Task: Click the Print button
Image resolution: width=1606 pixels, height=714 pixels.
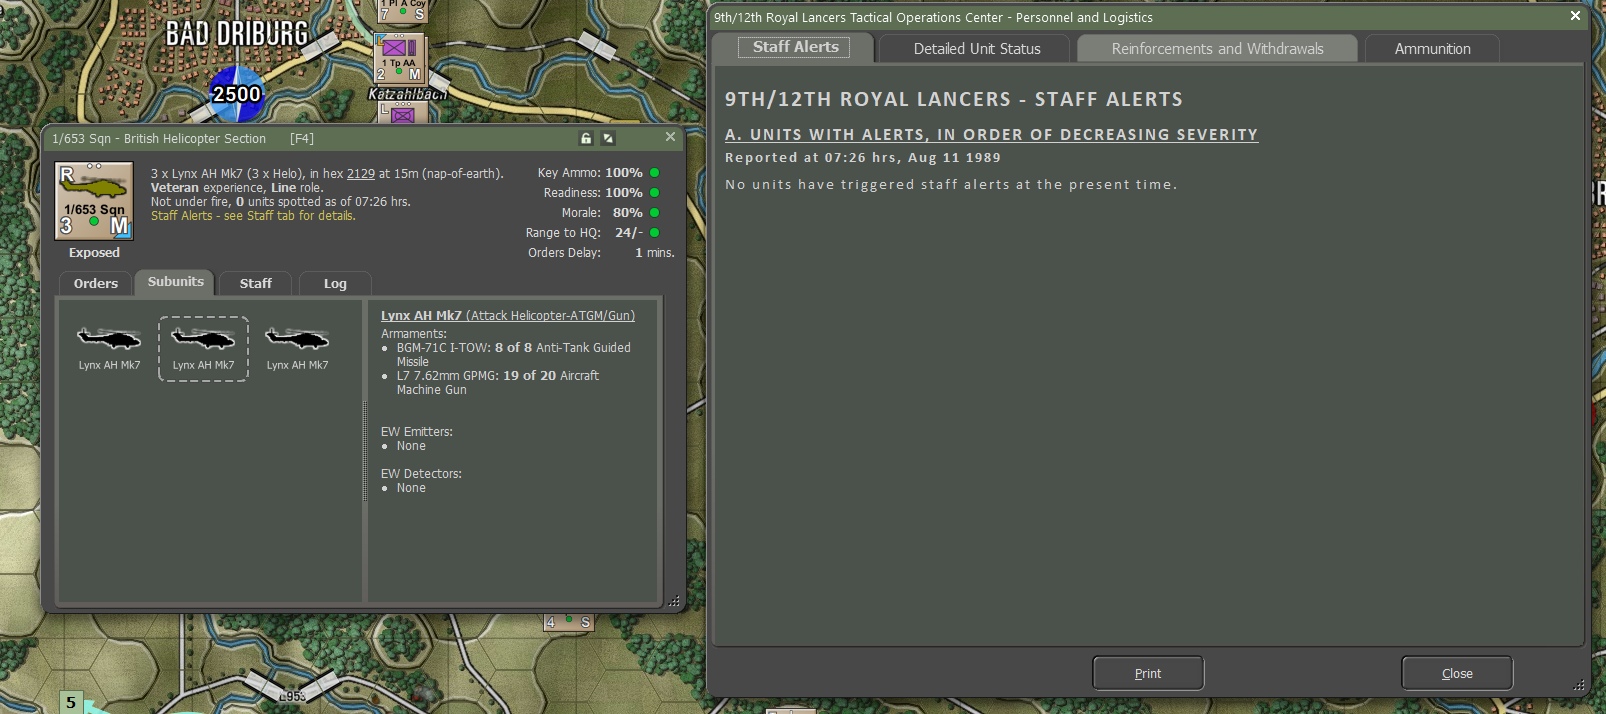Action: pos(1148,673)
